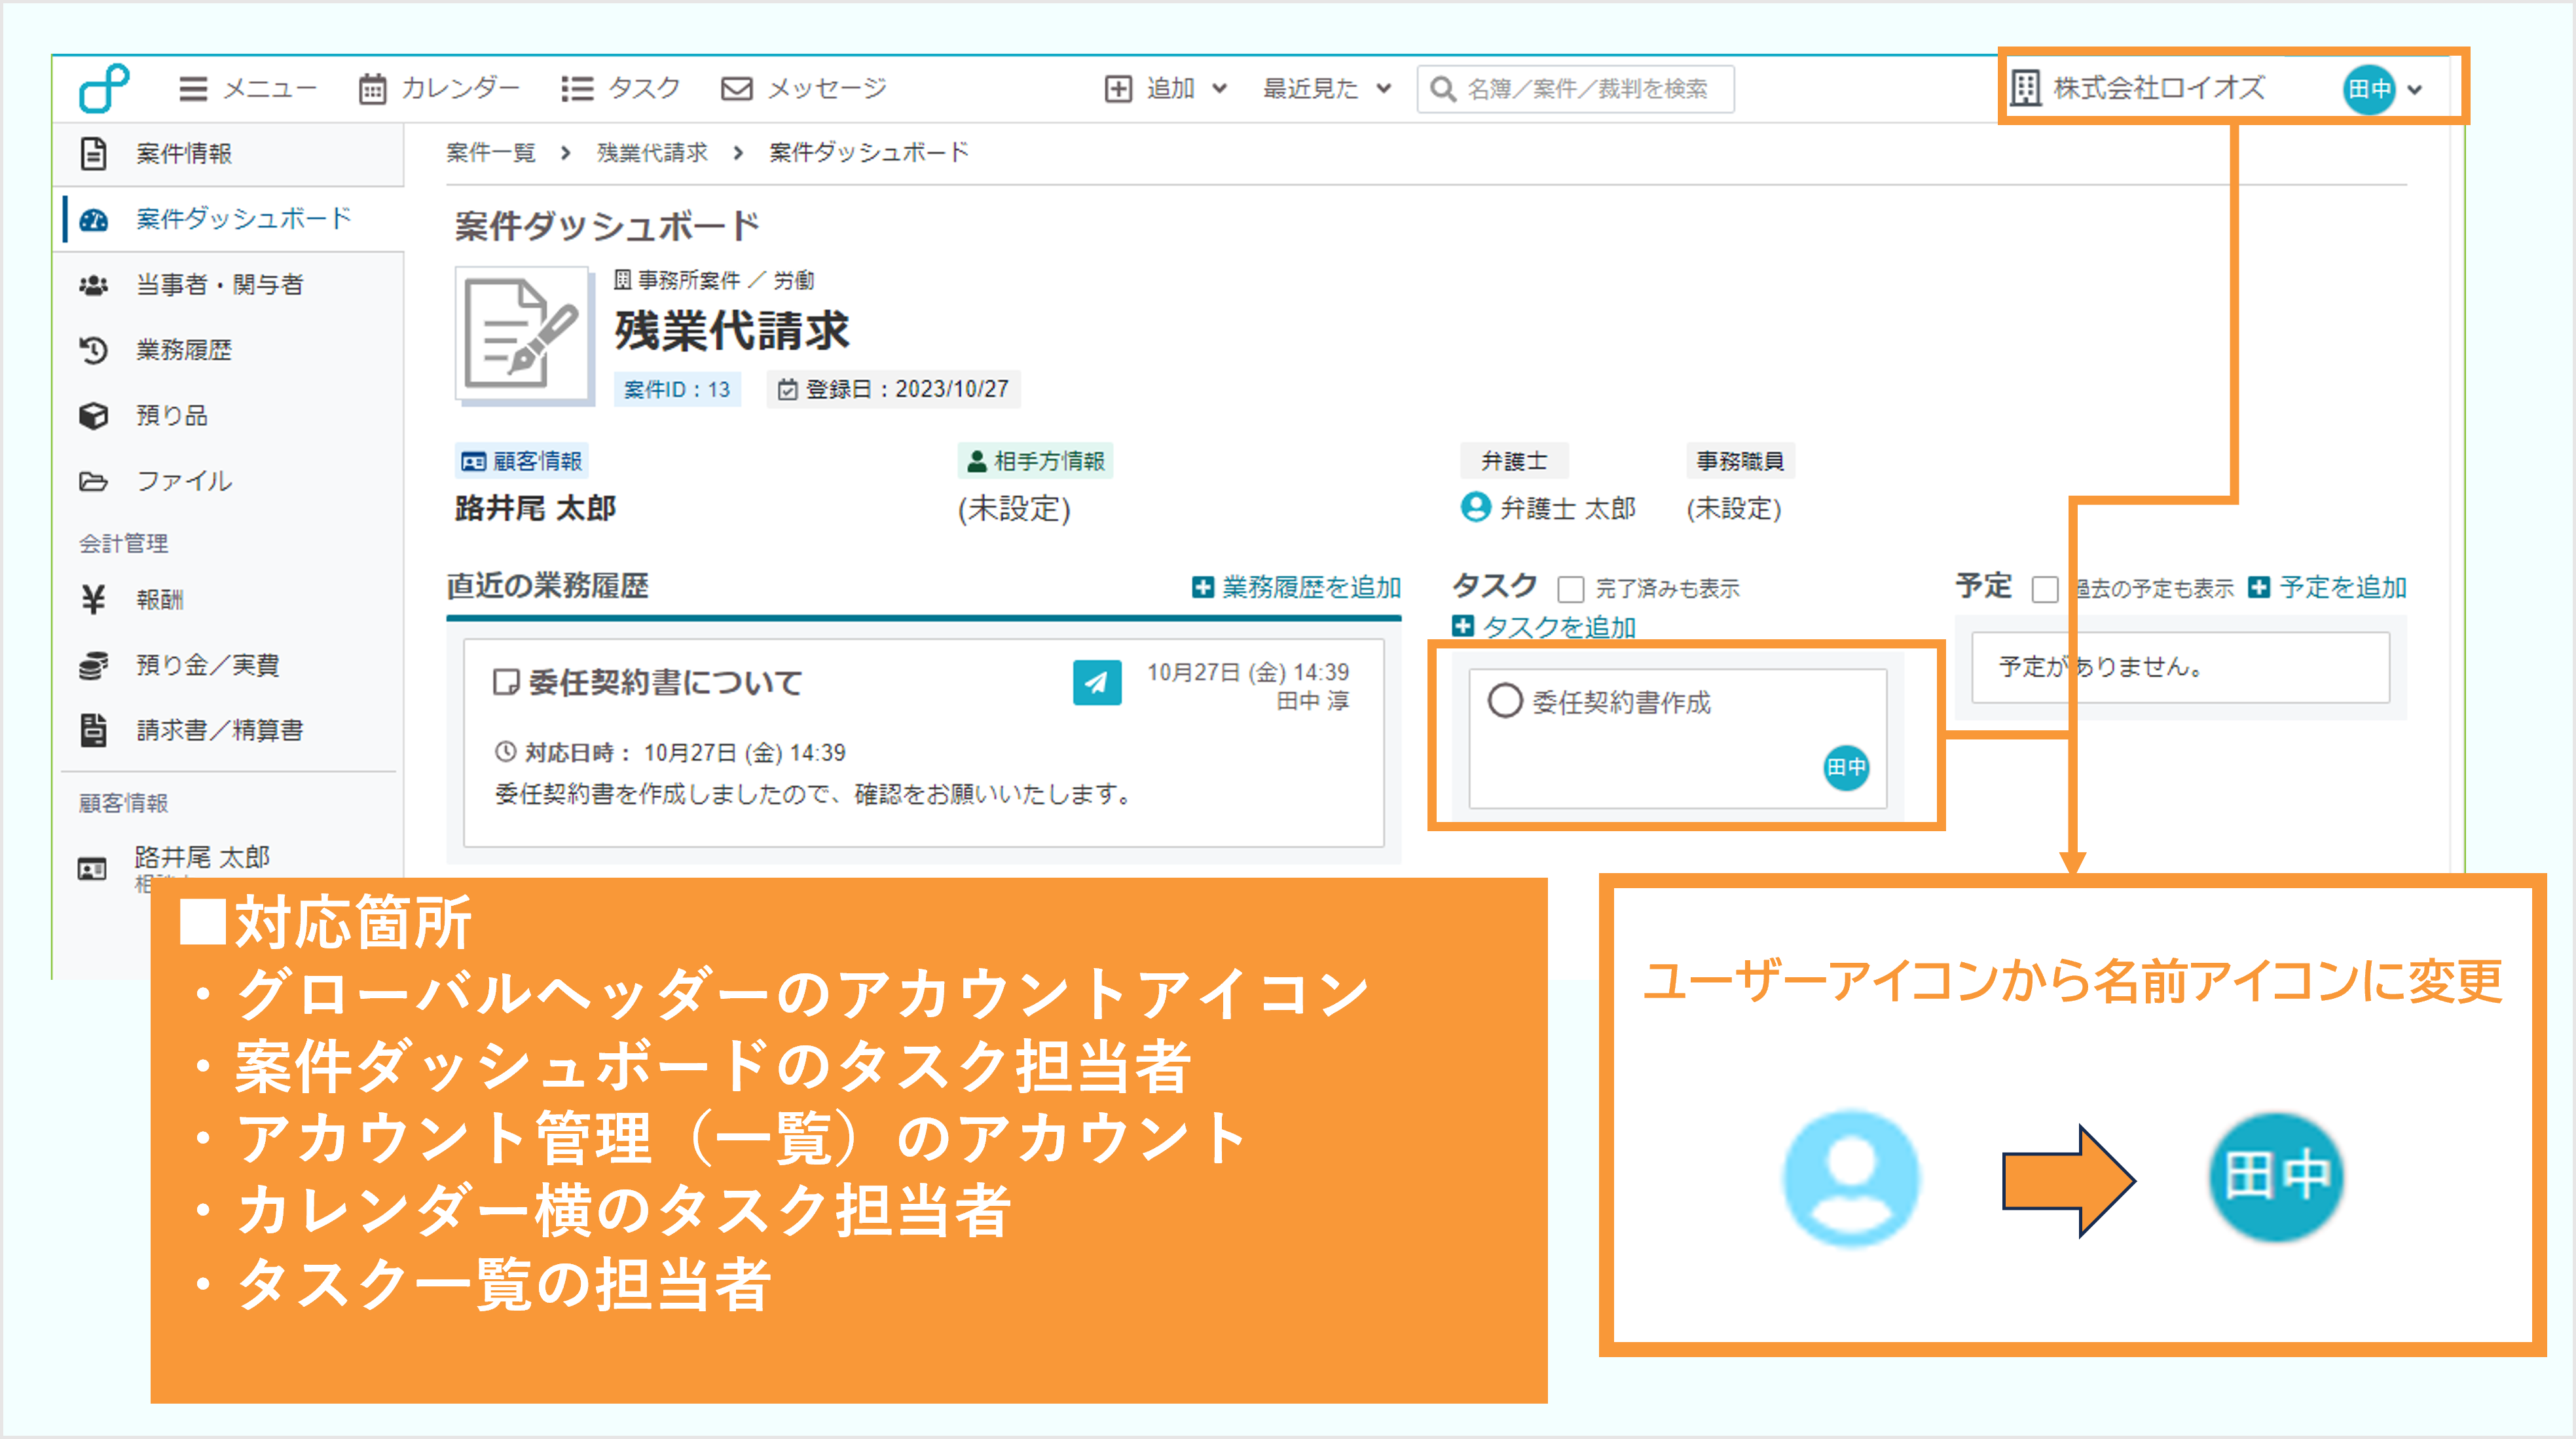Click customer name 路井尾 太郎 in dashboard
This screenshot has width=2576, height=1439.
535,509
